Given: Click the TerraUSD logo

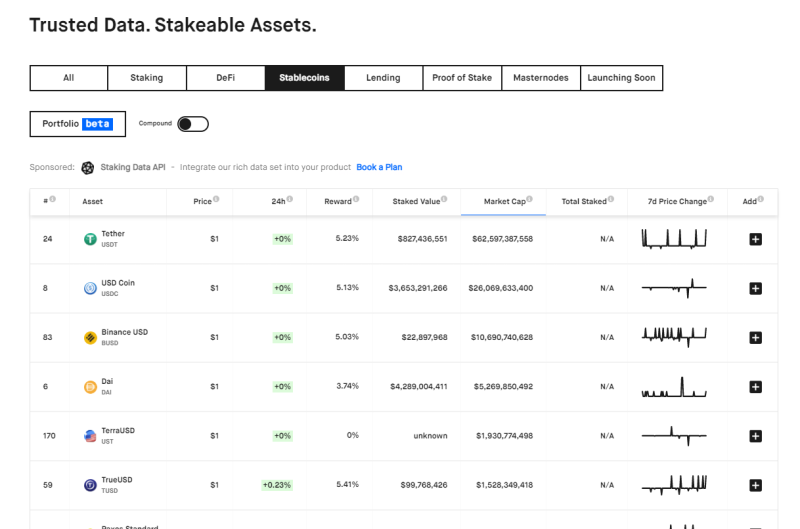Looking at the screenshot, I should tap(90, 436).
